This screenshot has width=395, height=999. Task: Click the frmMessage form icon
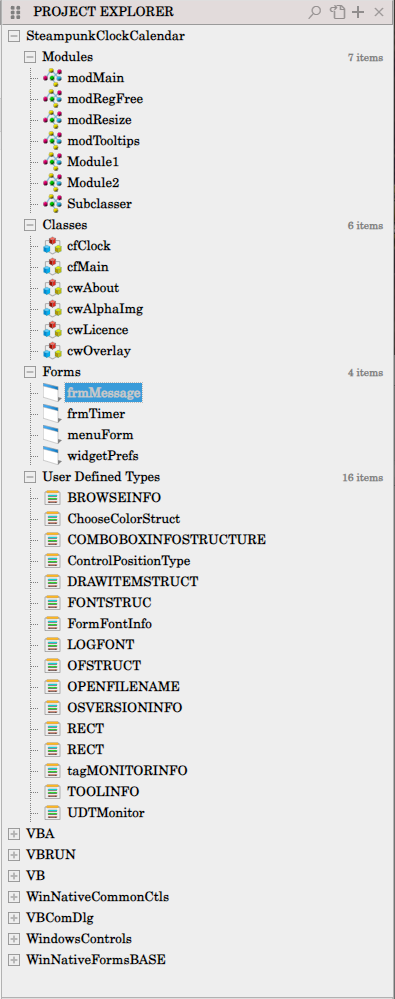click(x=53, y=393)
